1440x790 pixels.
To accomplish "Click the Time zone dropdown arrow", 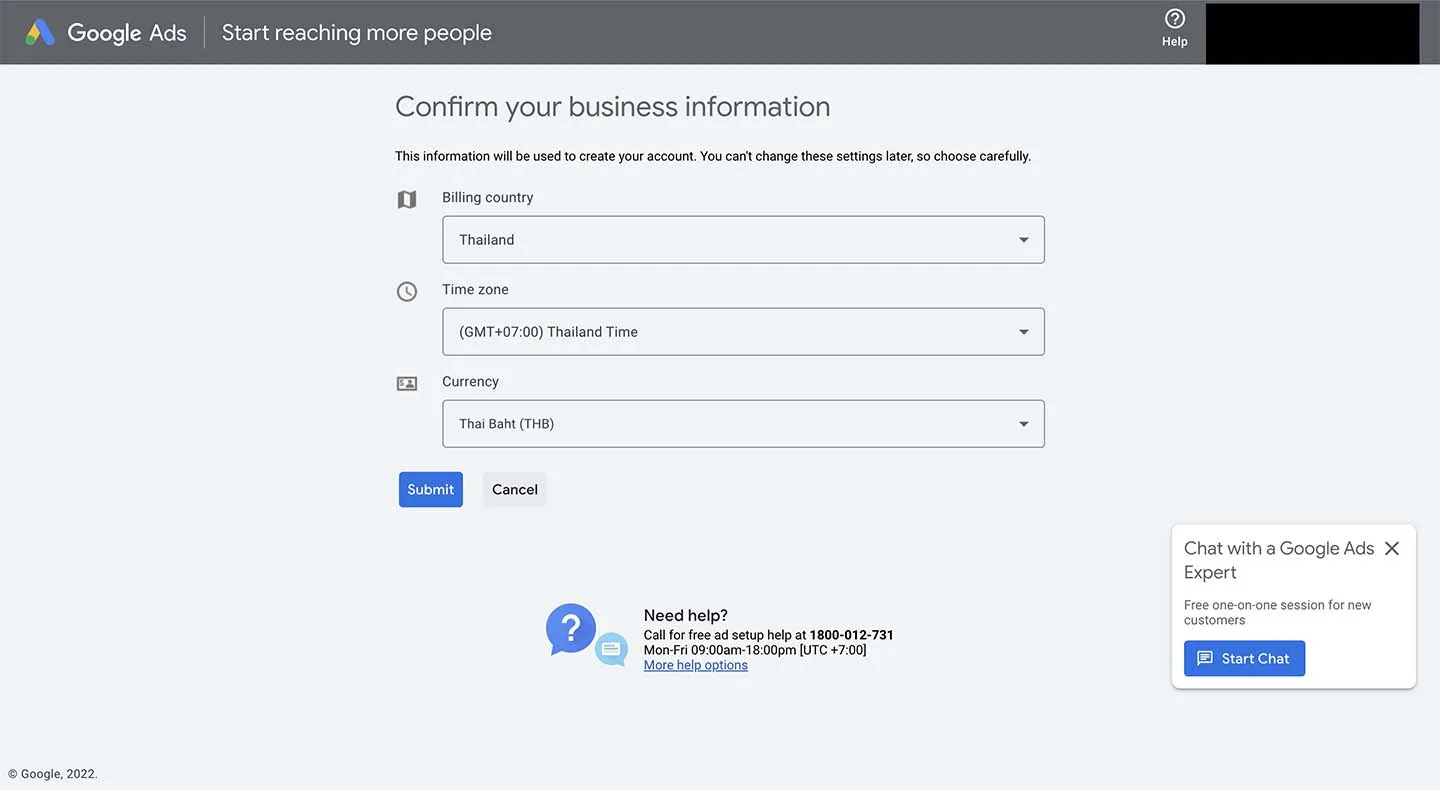I will pyautogui.click(x=1023, y=332).
